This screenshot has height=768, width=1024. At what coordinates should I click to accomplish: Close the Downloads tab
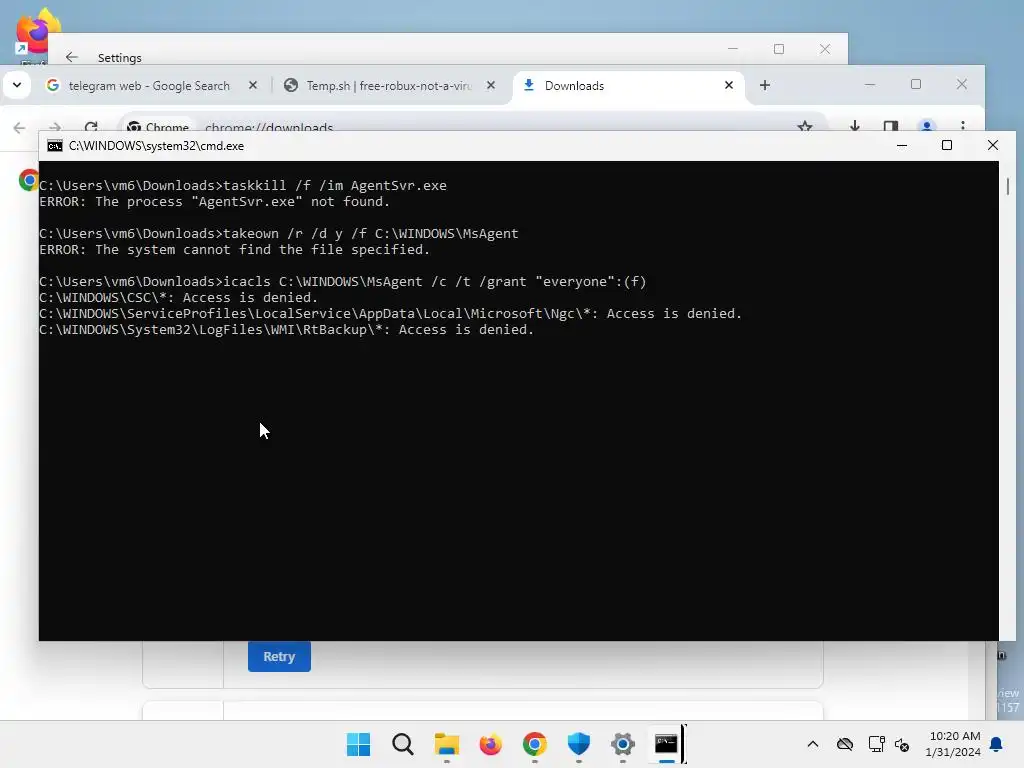pyautogui.click(x=729, y=86)
